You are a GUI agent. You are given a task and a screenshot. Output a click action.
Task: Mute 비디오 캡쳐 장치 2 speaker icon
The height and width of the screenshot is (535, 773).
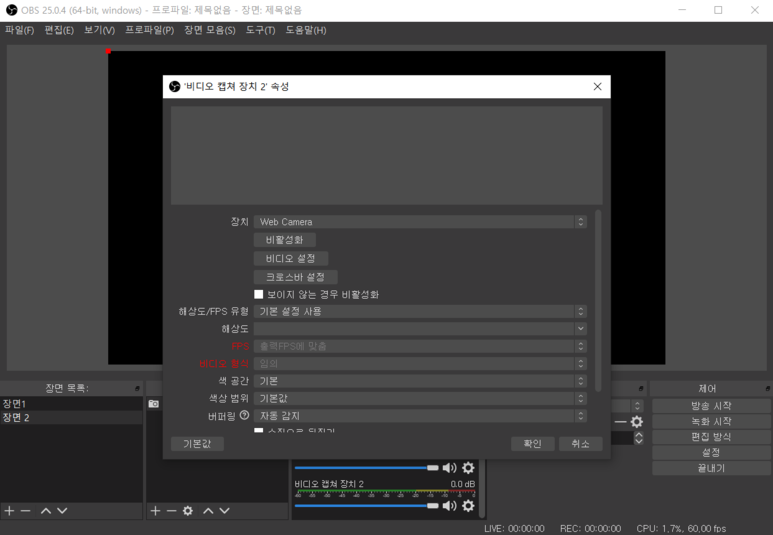click(x=449, y=505)
